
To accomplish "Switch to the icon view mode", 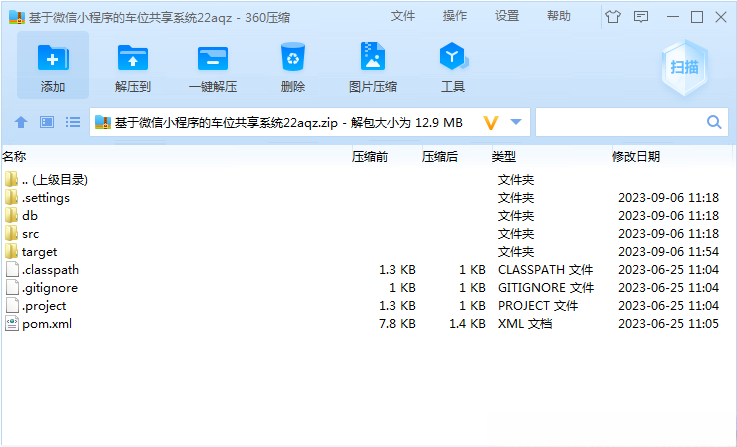I will pos(47,122).
